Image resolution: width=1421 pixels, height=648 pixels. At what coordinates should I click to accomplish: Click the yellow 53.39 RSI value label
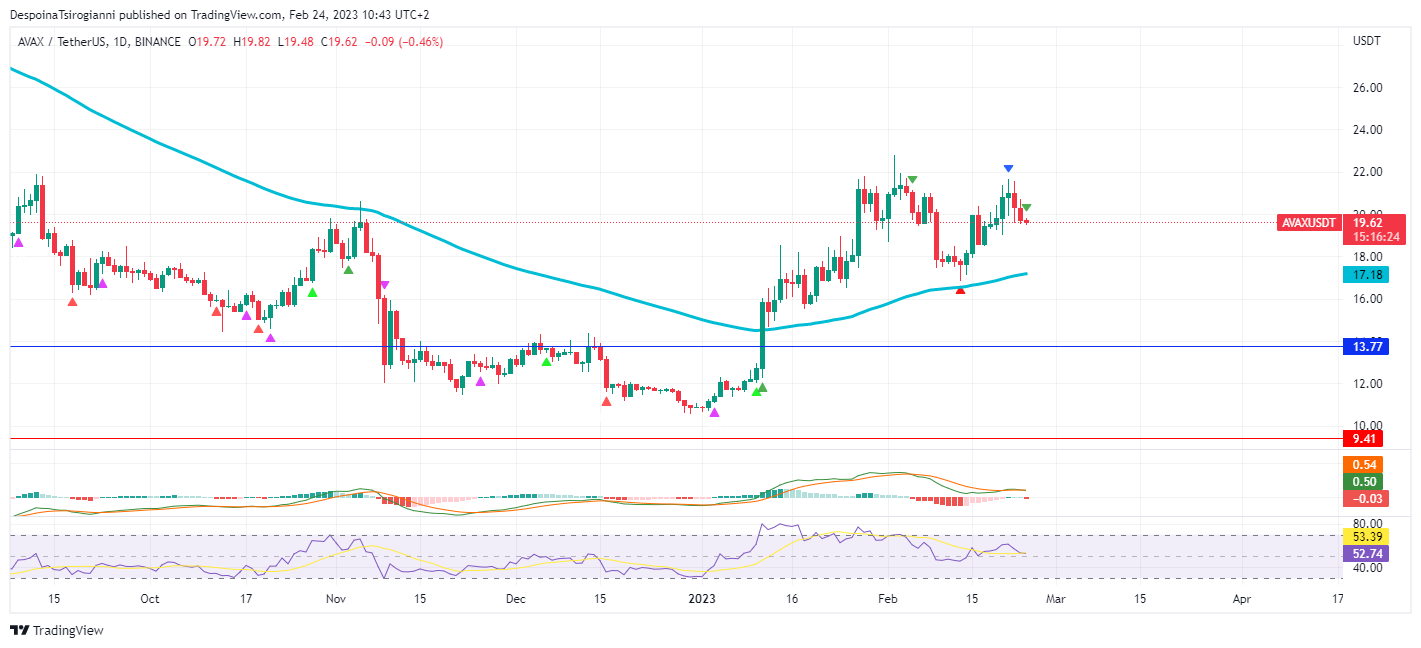1366,536
